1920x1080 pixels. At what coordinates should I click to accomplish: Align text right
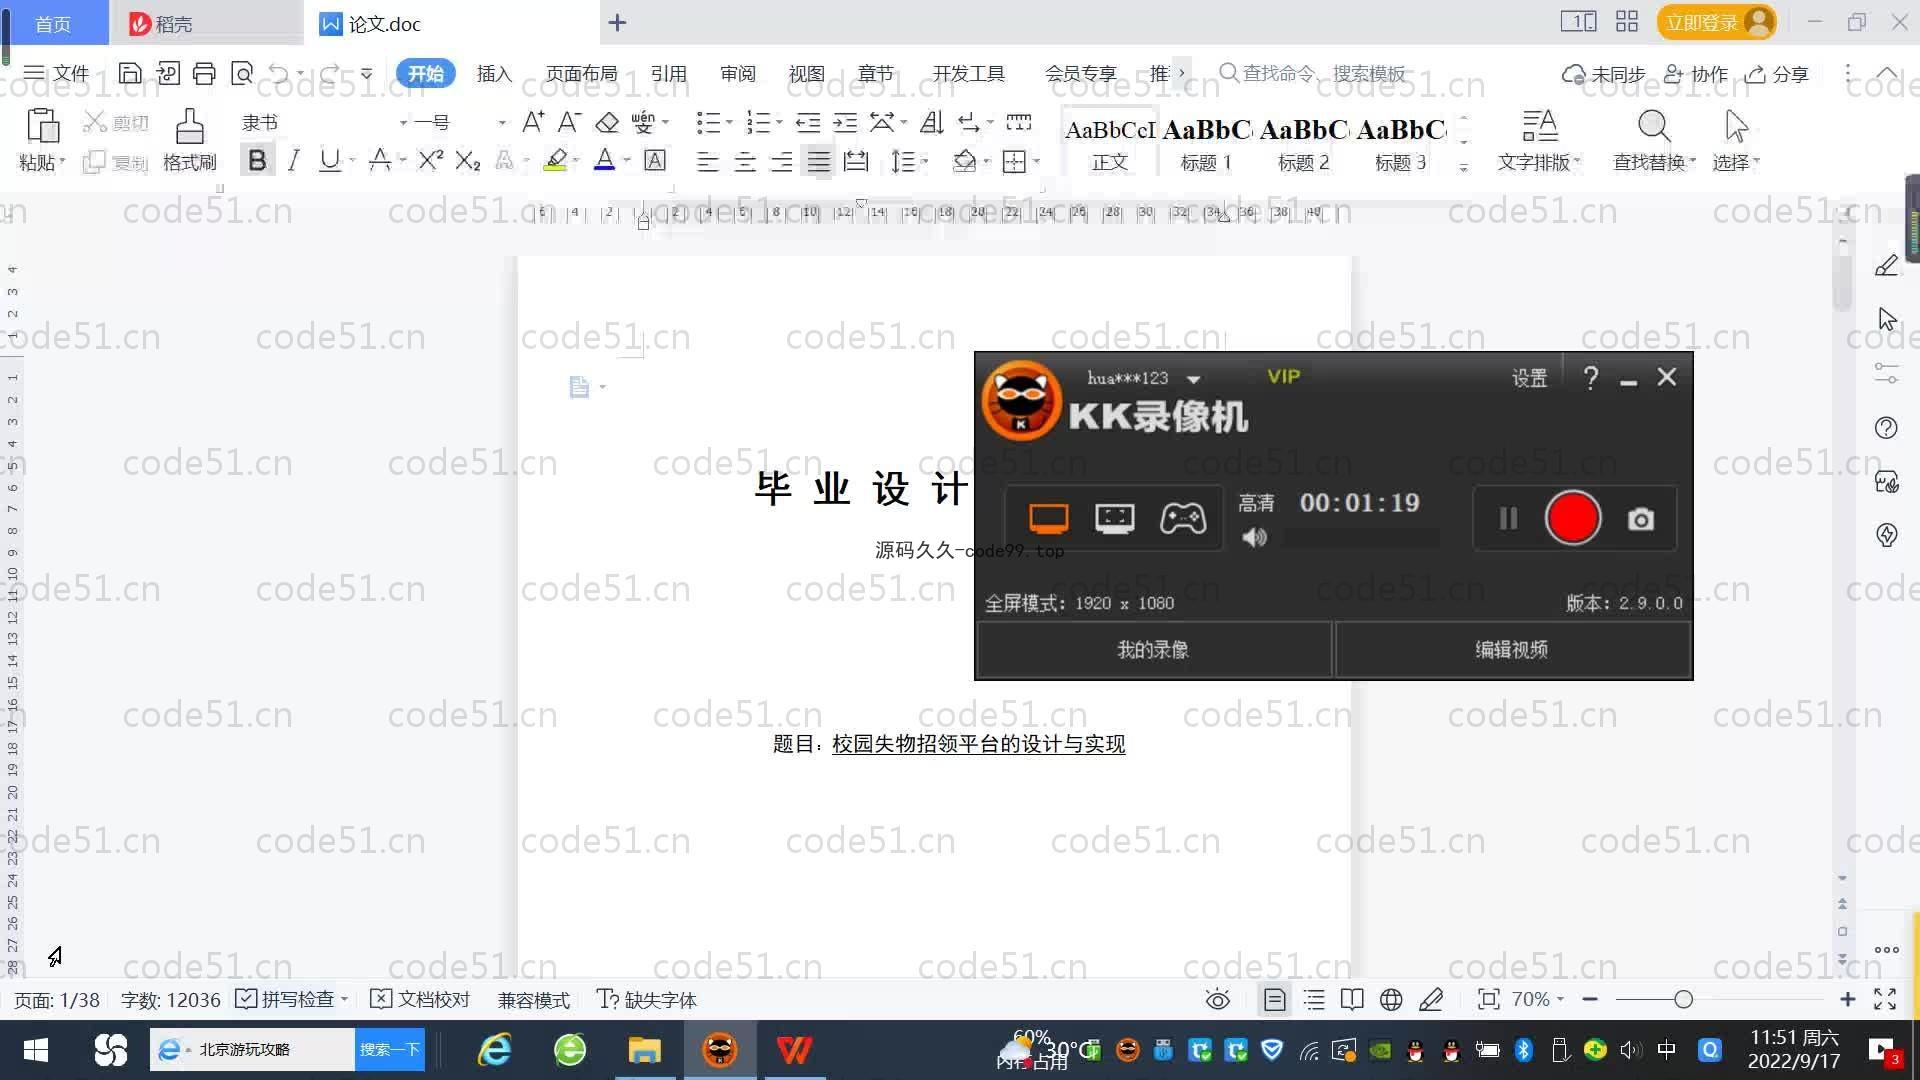[781, 161]
